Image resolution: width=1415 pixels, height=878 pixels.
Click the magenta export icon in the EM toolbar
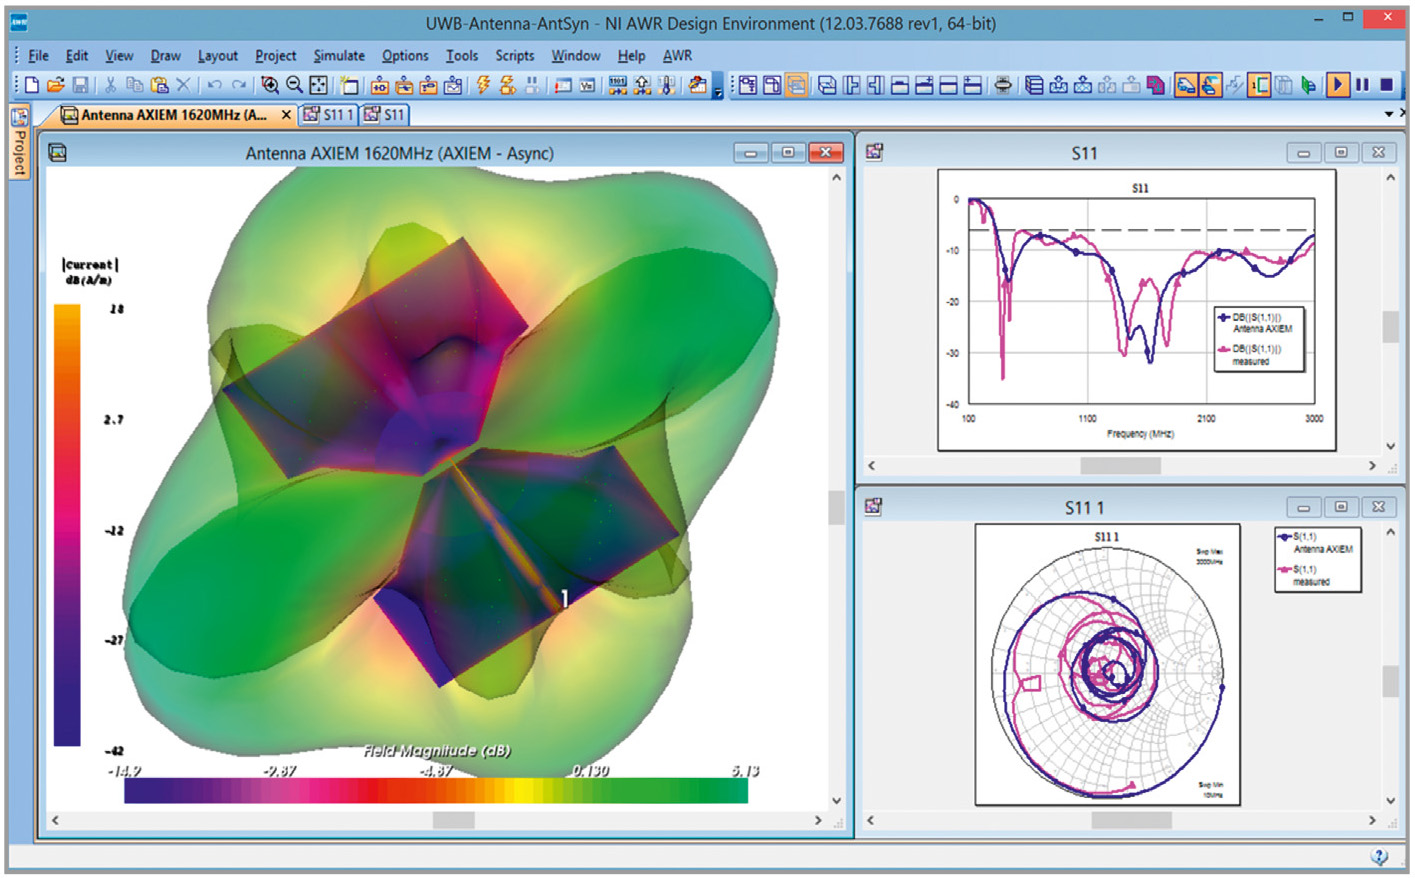point(1156,86)
